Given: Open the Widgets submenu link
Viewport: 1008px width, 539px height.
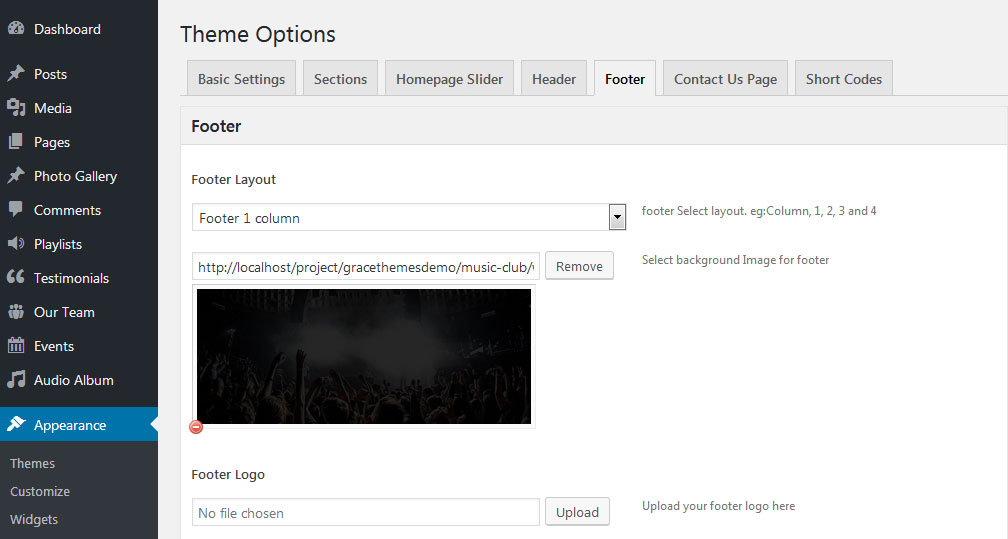Looking at the screenshot, I should click(x=34, y=519).
